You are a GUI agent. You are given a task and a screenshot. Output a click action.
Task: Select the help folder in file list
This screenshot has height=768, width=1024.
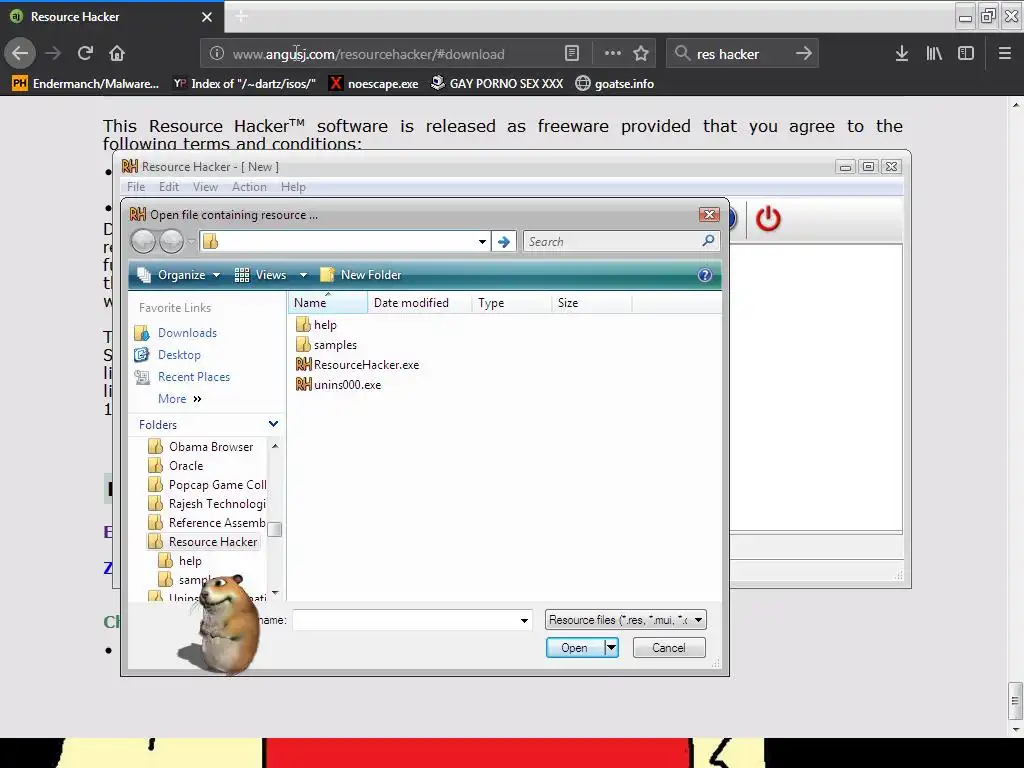pos(317,325)
